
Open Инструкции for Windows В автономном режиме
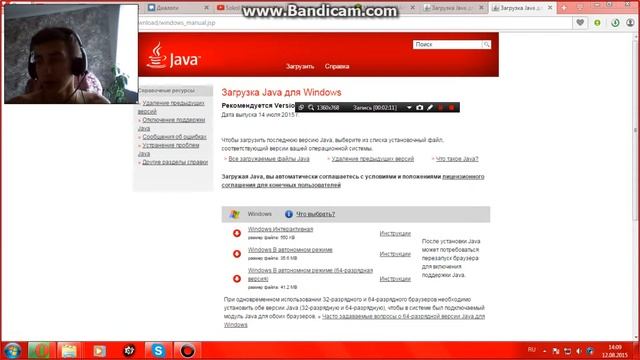[395, 254]
